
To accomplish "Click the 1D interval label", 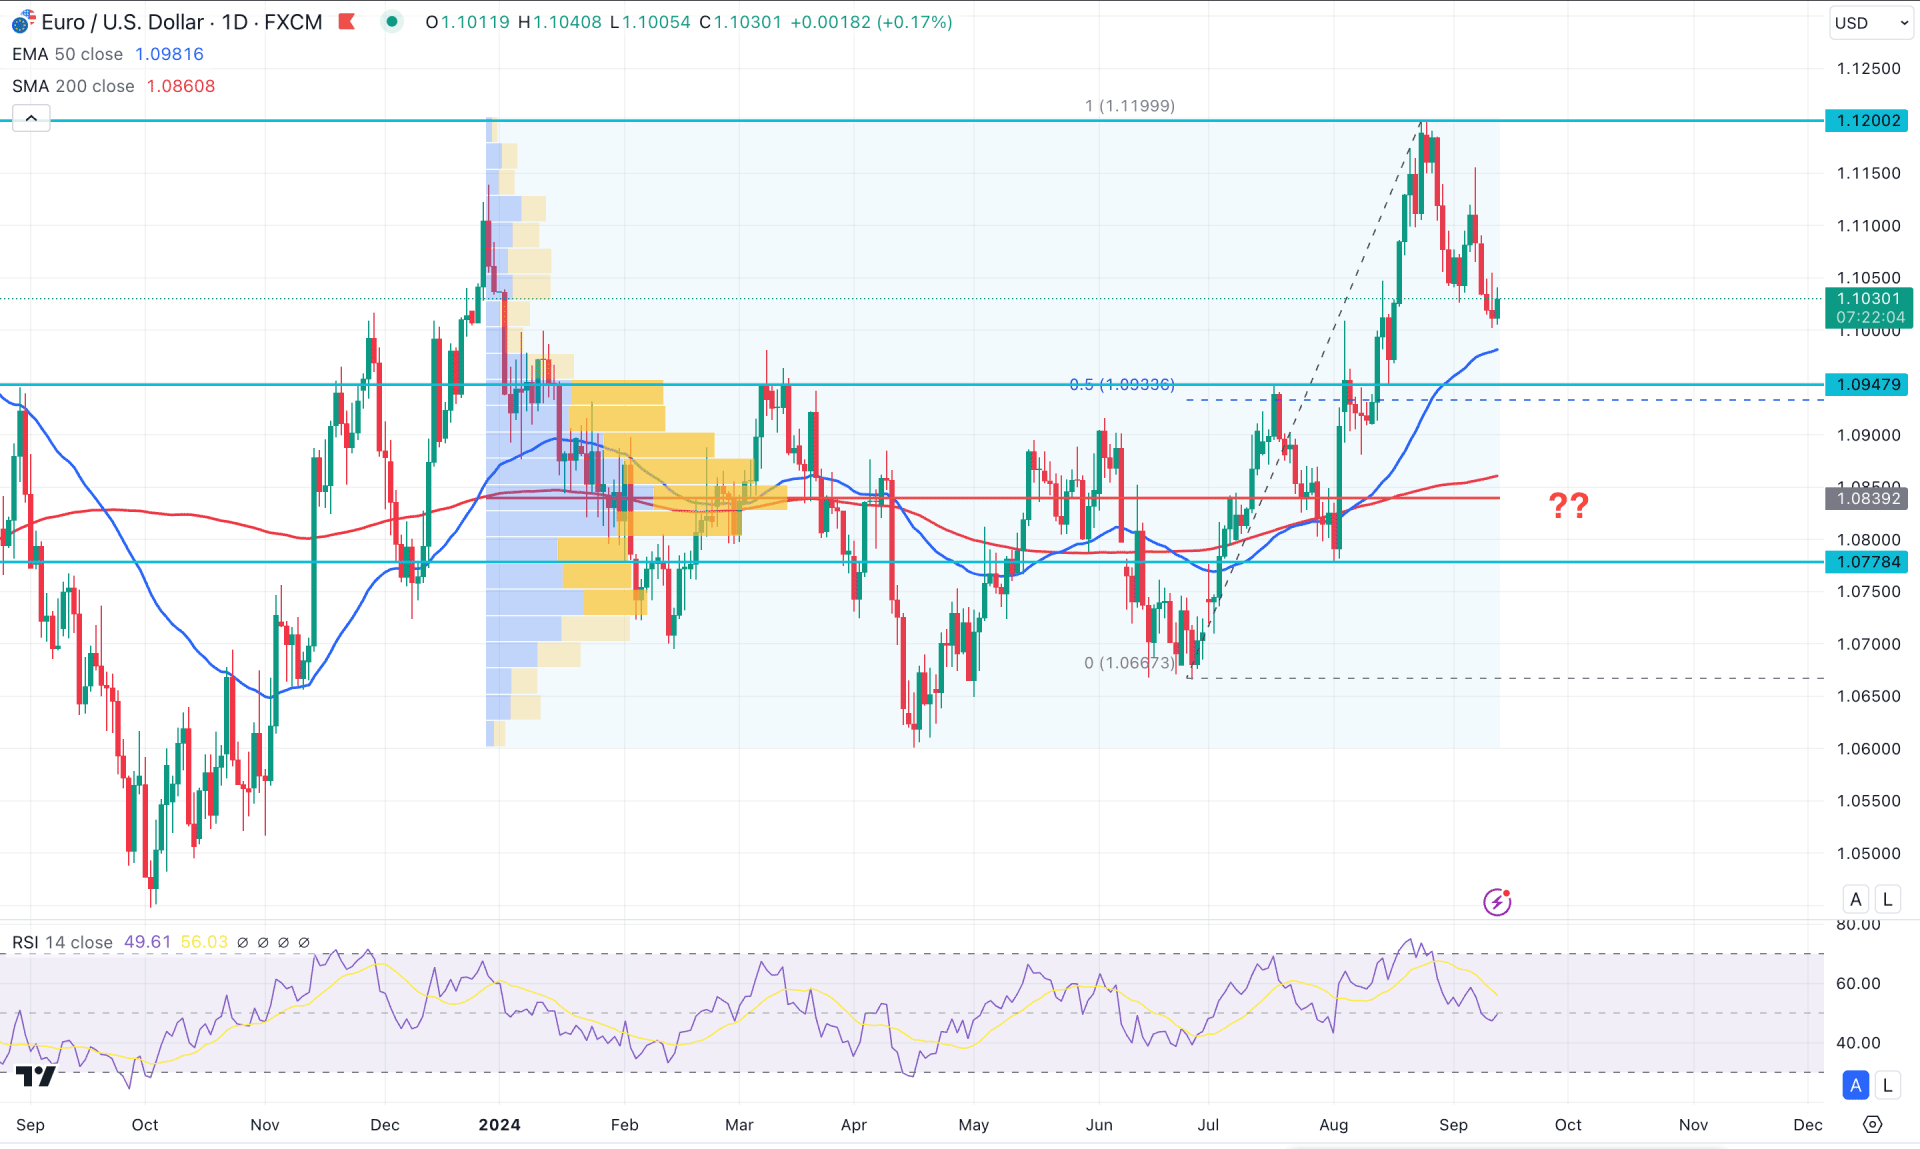I will coord(235,22).
